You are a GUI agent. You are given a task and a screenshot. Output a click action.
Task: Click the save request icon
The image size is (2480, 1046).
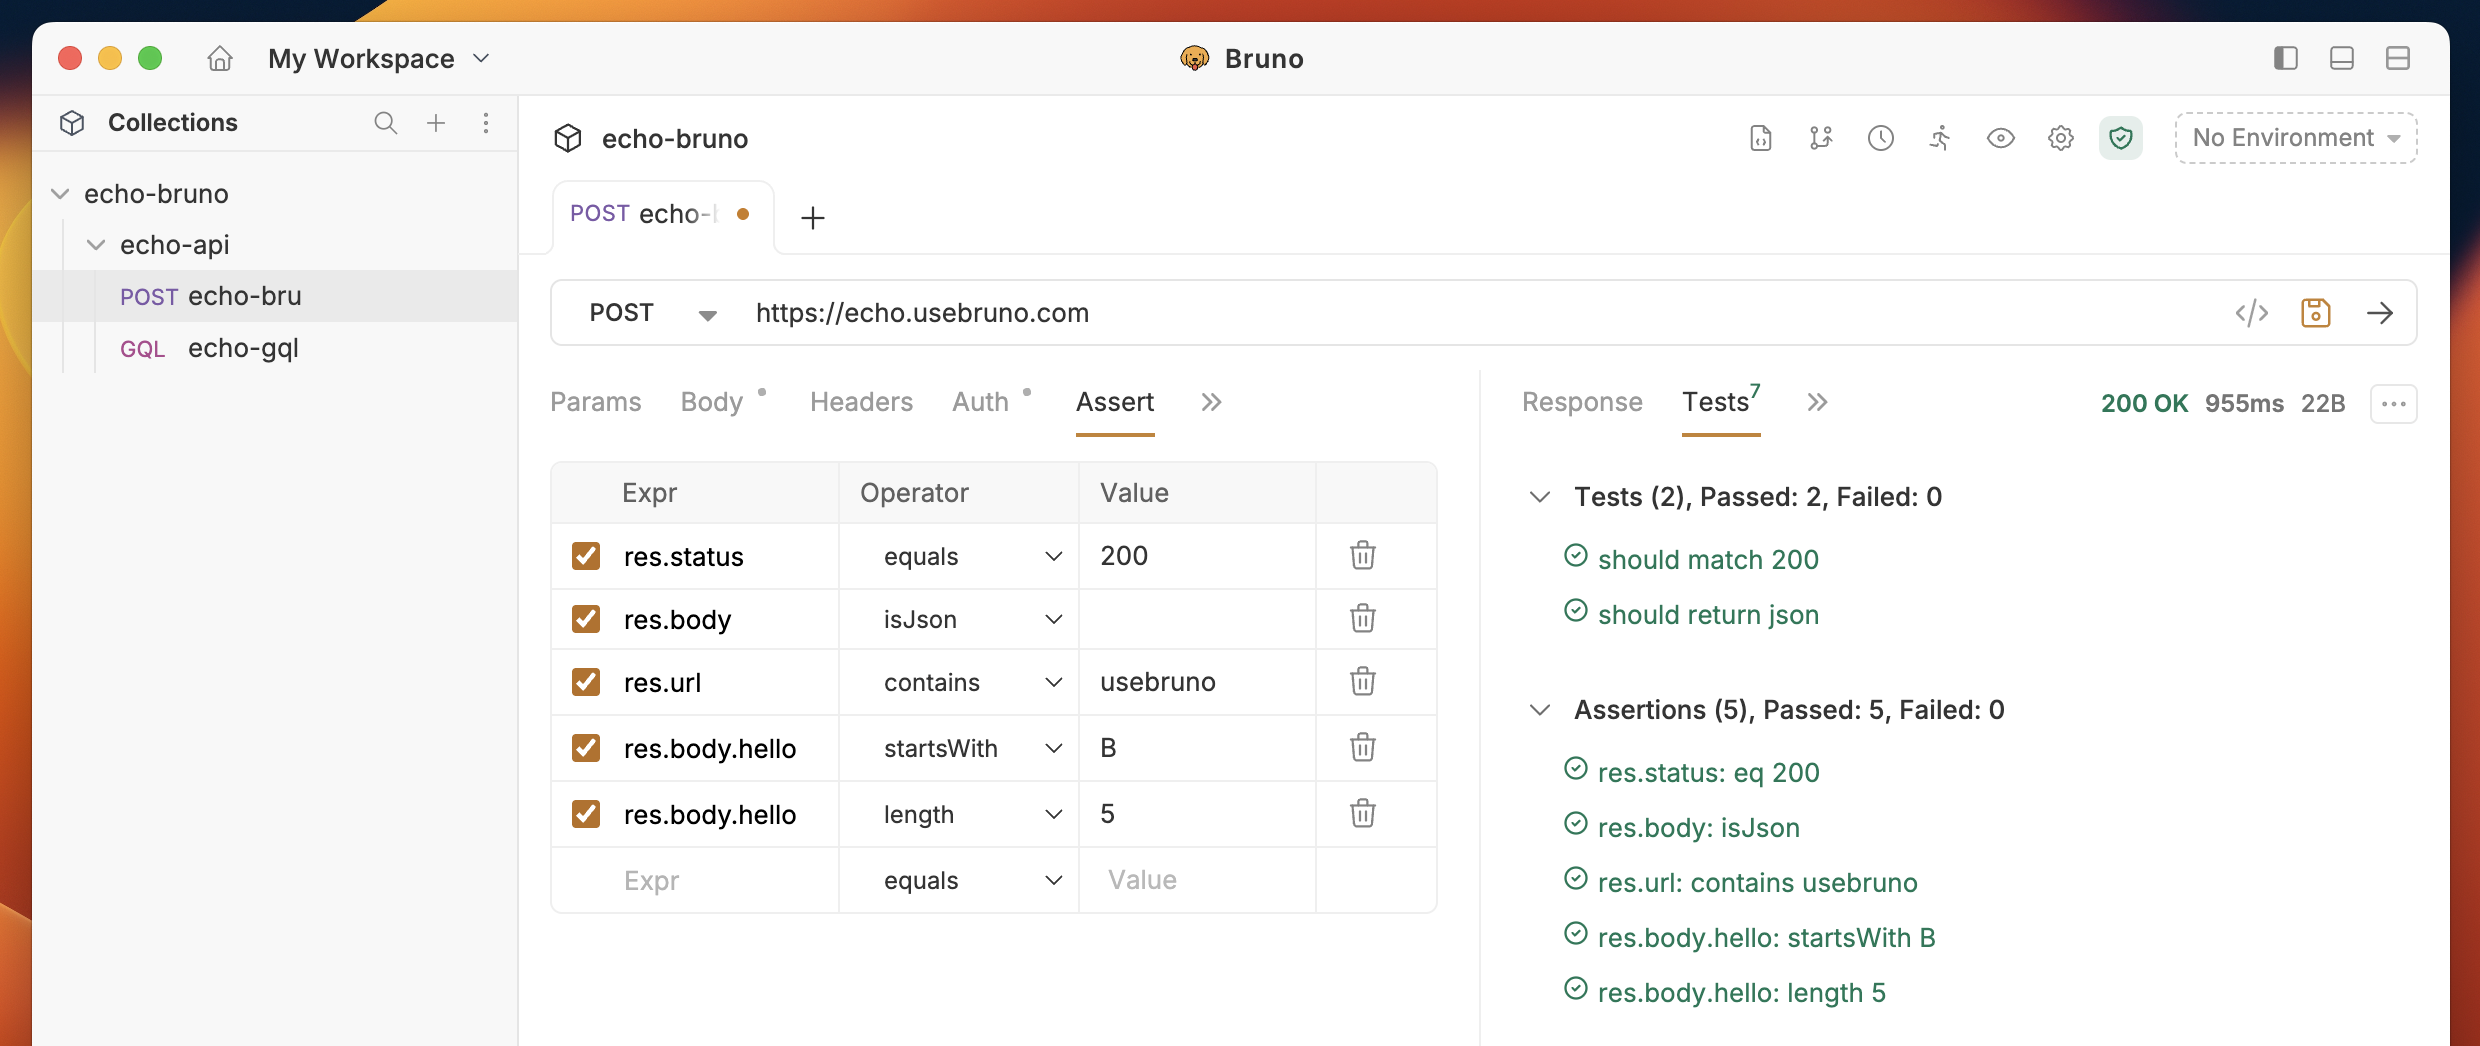[x=2315, y=313]
